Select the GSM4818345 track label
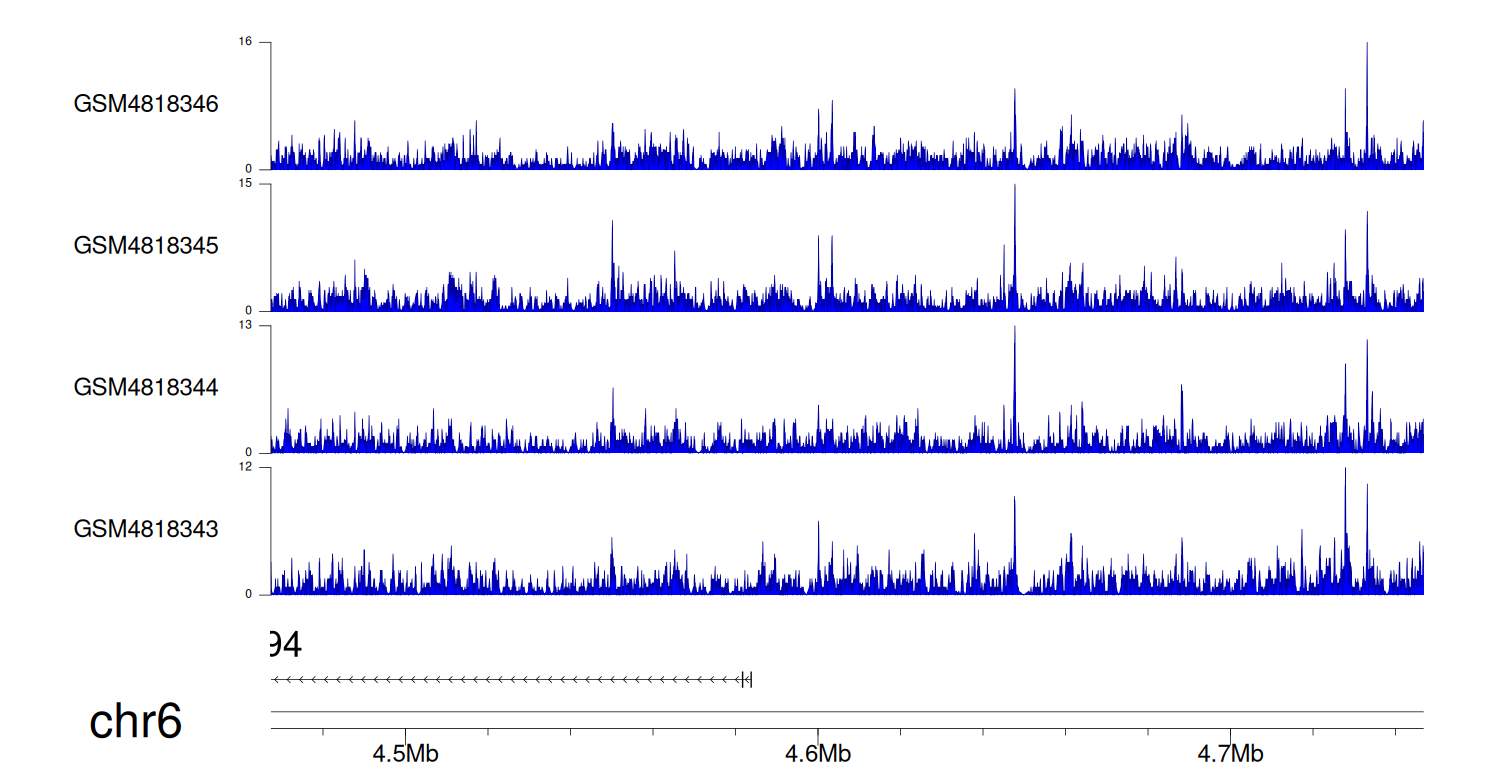The width and height of the screenshot is (1500, 780). pyautogui.click(x=146, y=246)
